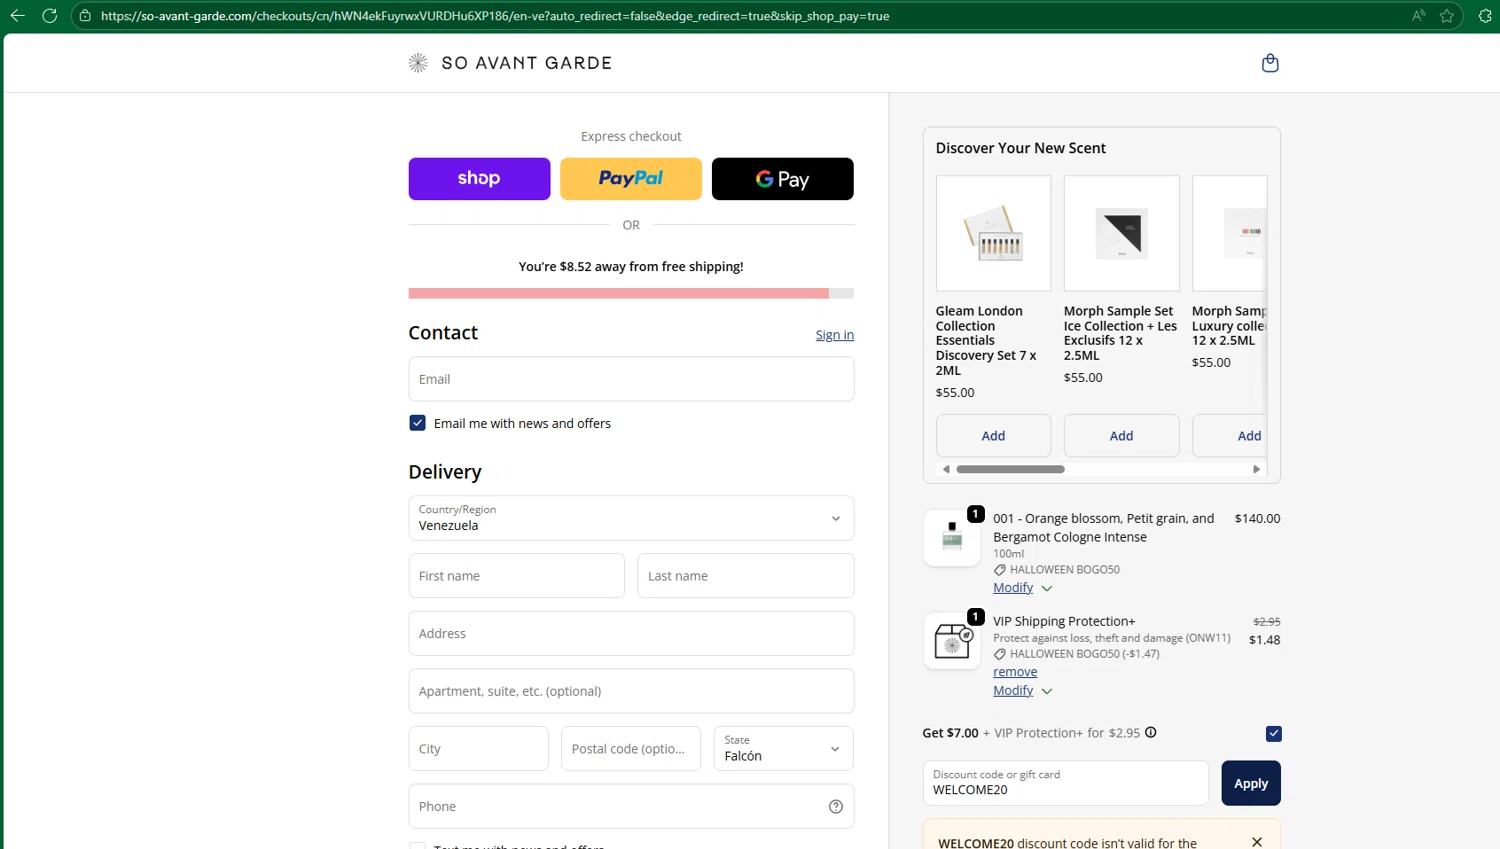This screenshot has width=1500, height=849.
Task: Click the Address field
Action: (x=631, y=633)
